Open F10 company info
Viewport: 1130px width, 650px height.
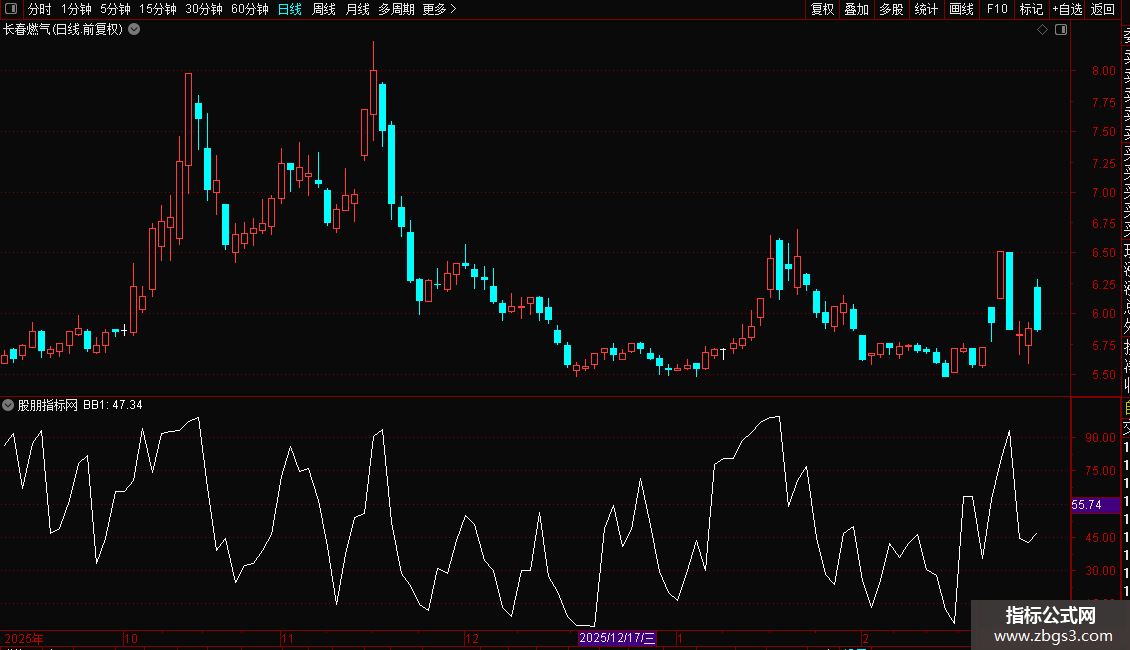[997, 9]
